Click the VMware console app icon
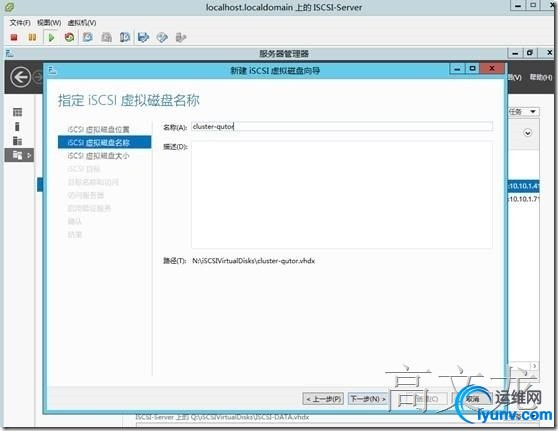 coord(10,7)
